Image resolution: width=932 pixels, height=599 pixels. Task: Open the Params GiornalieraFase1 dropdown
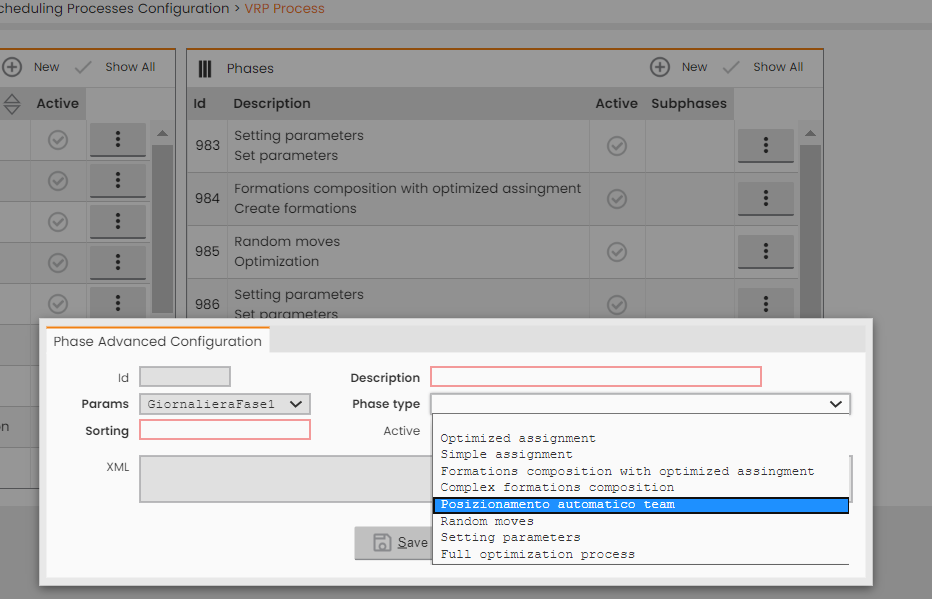[x=225, y=404]
